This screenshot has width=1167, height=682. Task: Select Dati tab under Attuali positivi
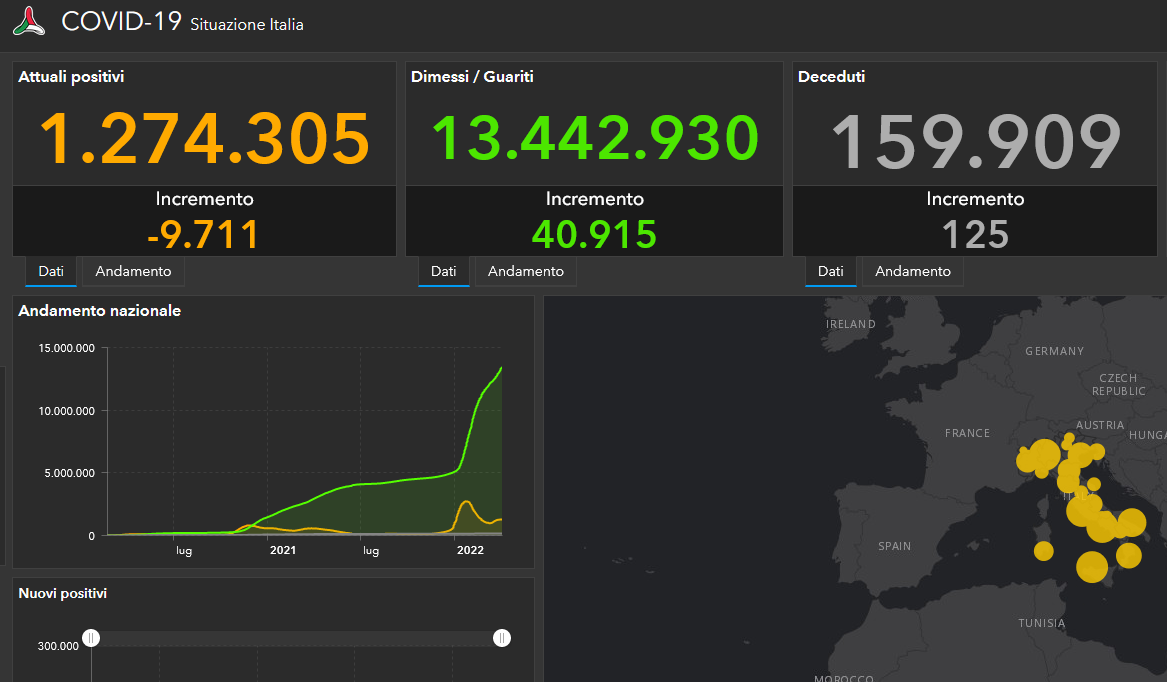tap(51, 271)
